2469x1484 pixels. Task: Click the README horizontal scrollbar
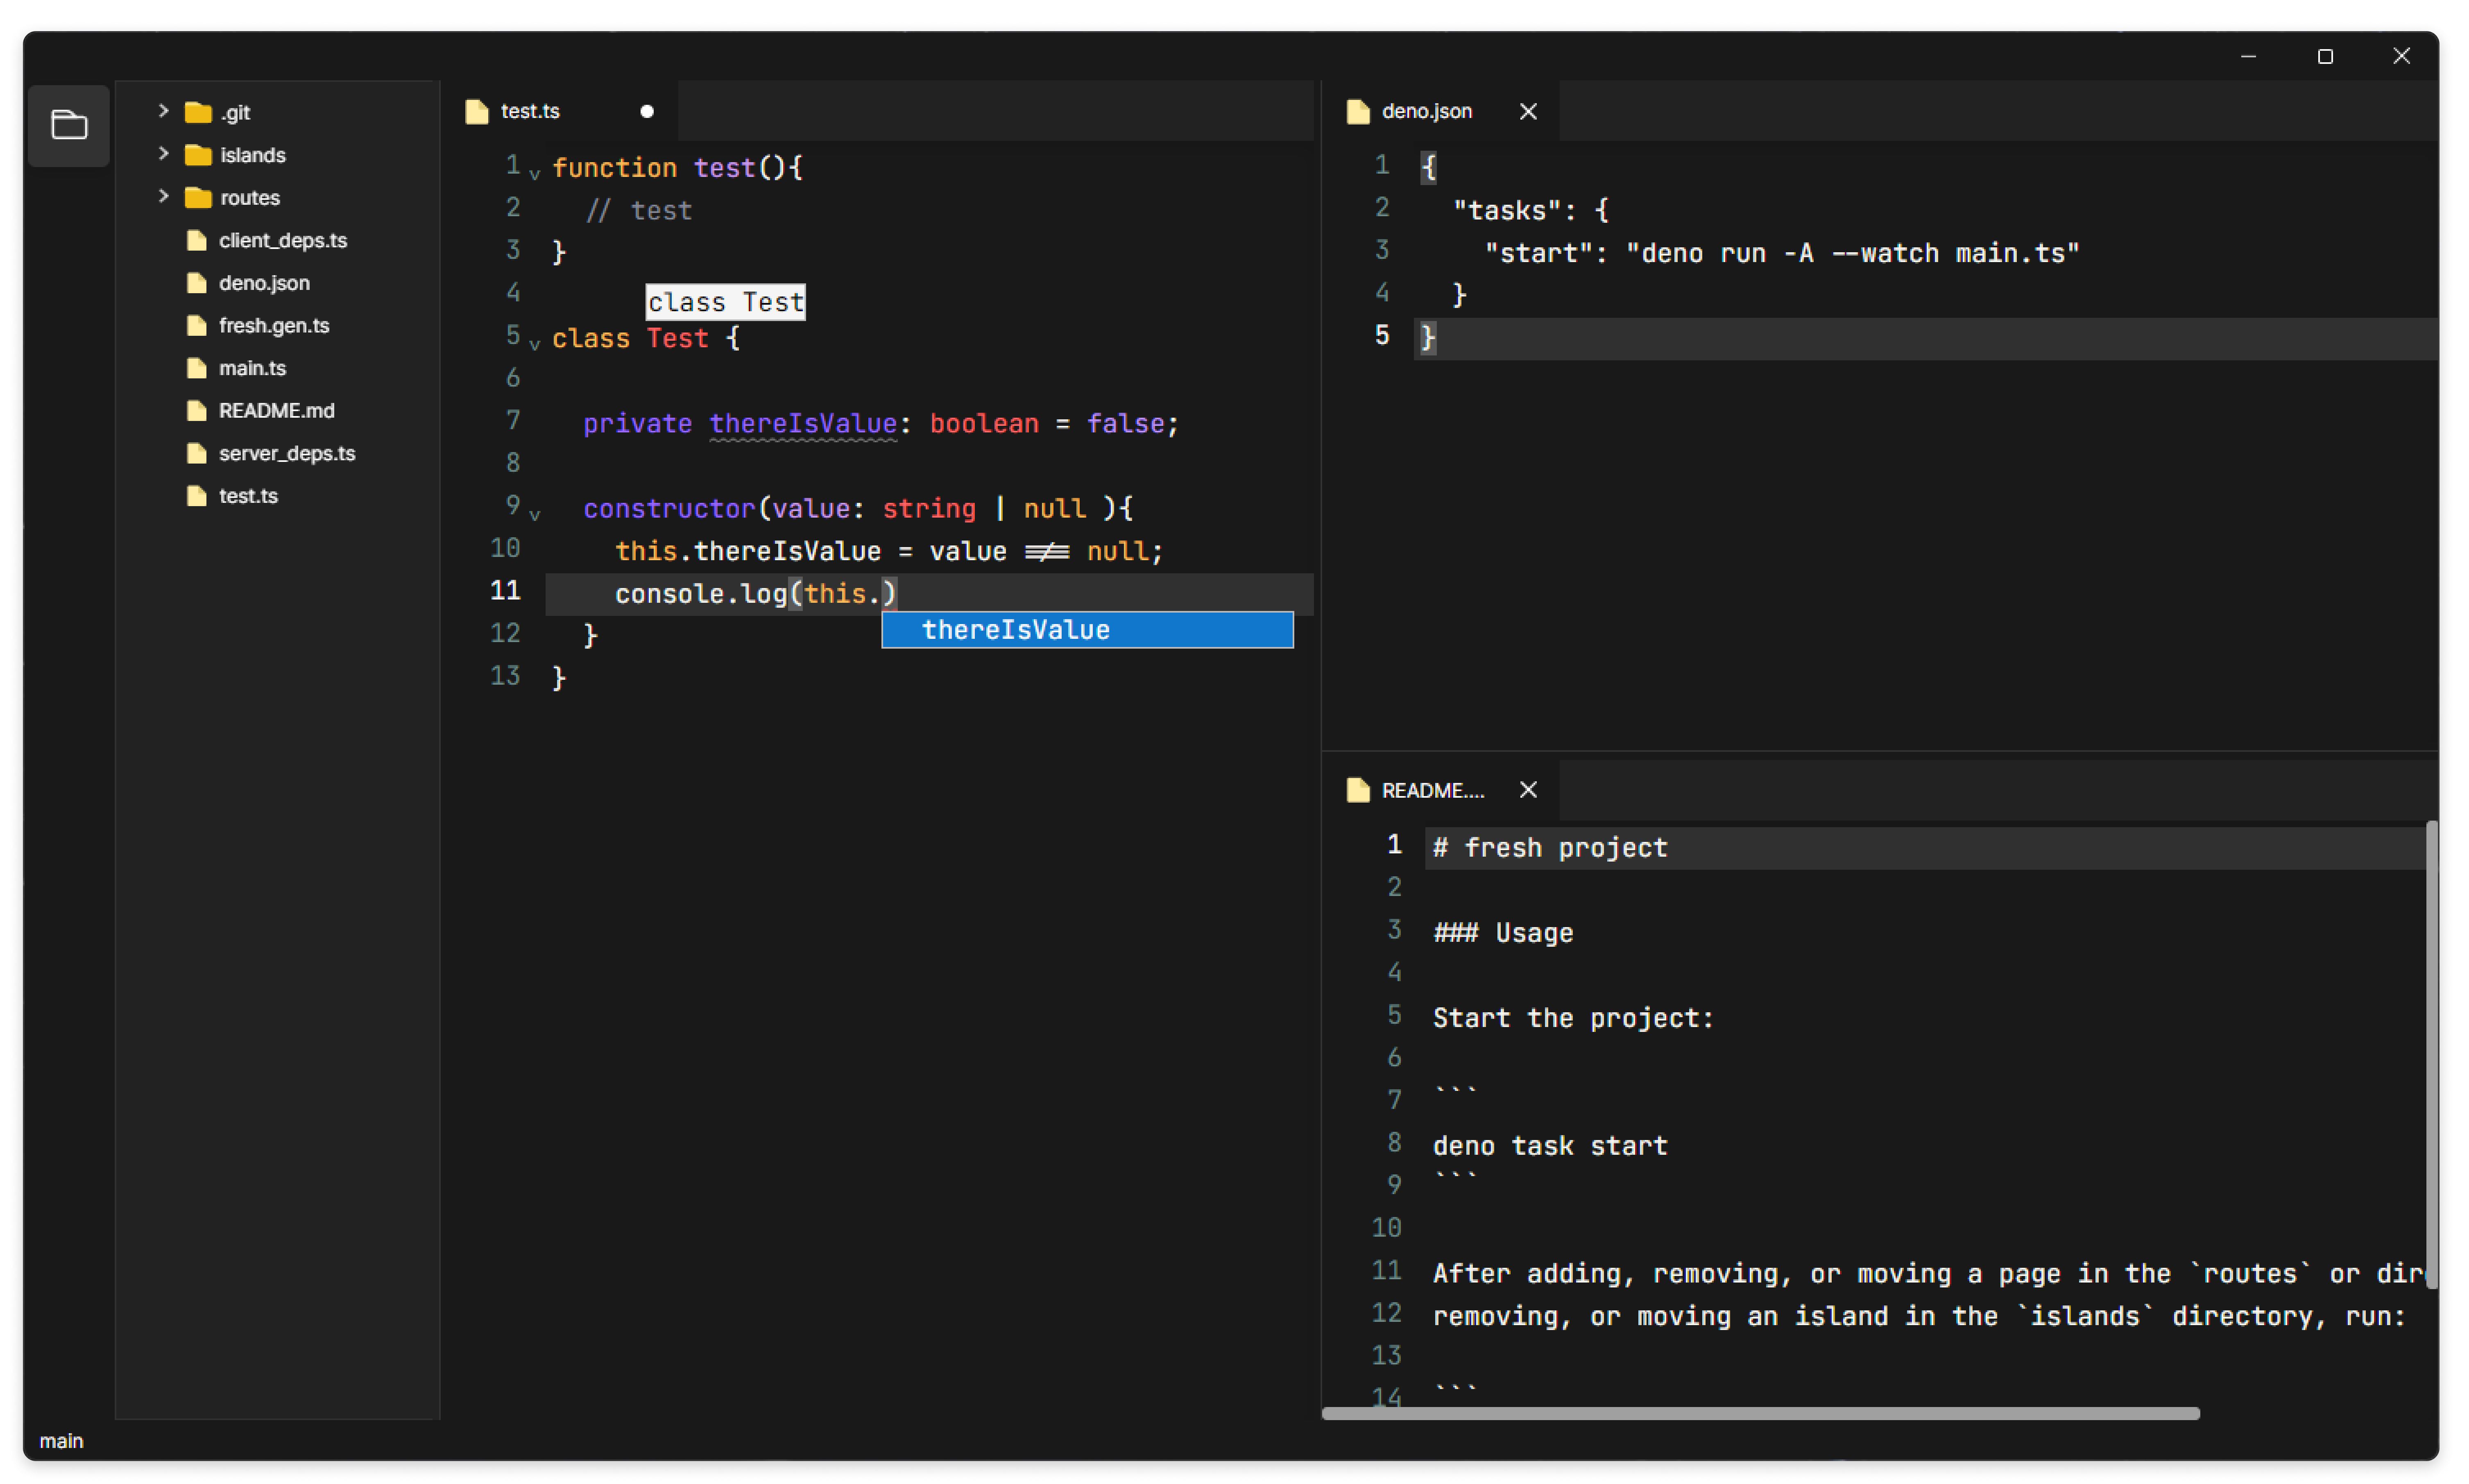pos(1760,1413)
